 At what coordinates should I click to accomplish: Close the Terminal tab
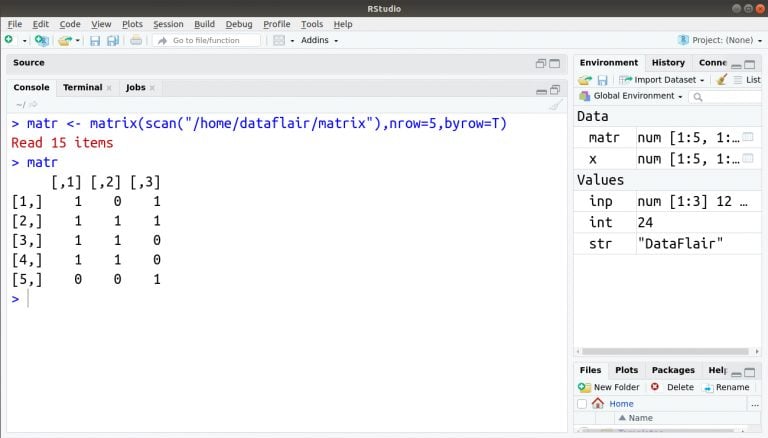pos(109,88)
